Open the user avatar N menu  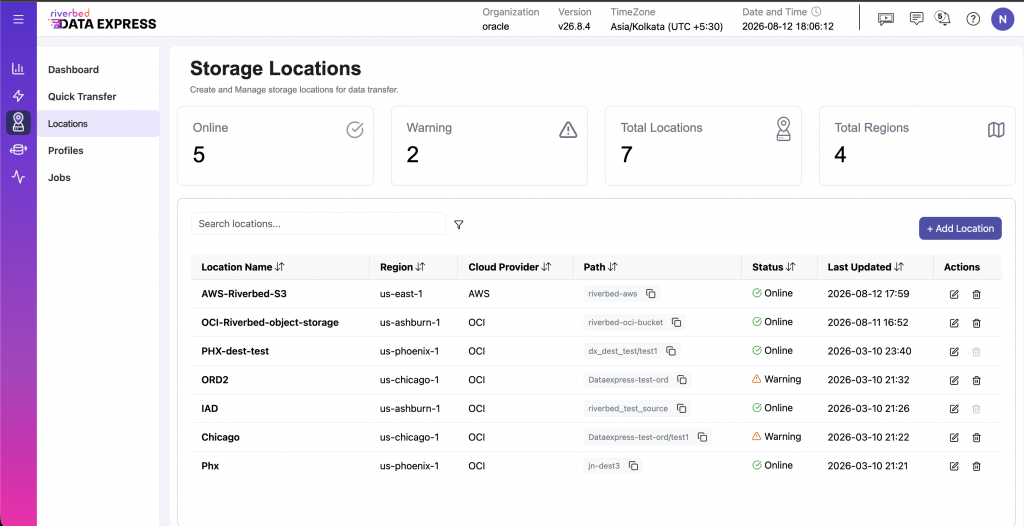click(x=1002, y=19)
